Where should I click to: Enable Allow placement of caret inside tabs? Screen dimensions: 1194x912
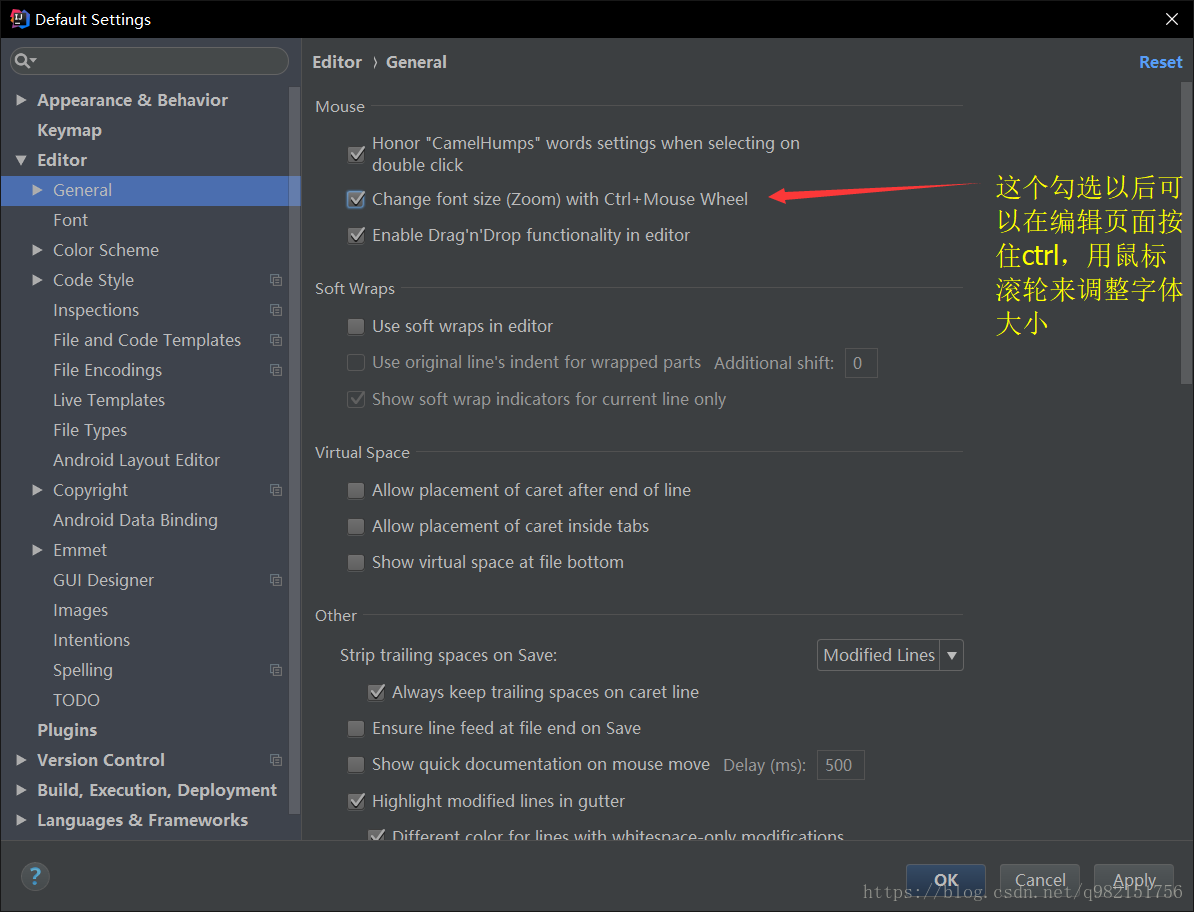(356, 526)
